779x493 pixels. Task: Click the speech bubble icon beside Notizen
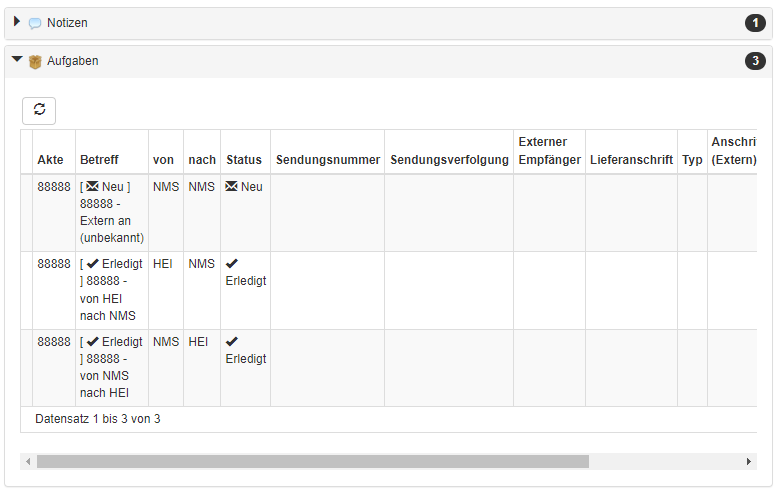35,23
